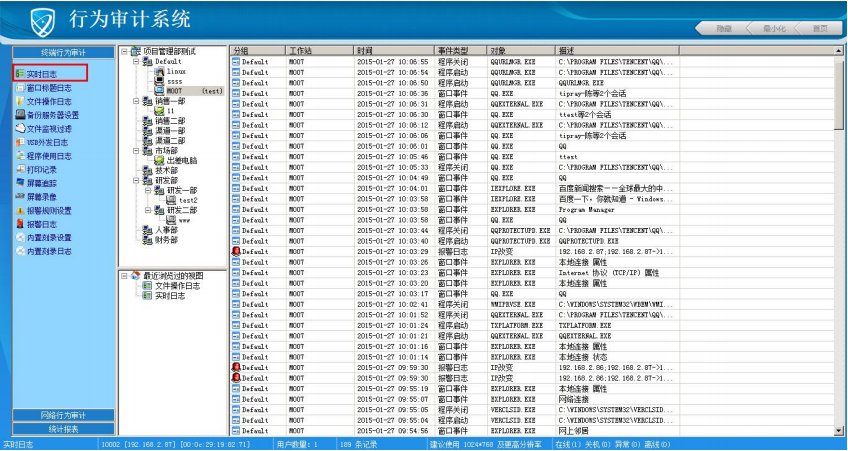This screenshot has width=848, height=451.
Task: Click the 文件操作日志 folder icon in sidebar
Action: pos(20,101)
